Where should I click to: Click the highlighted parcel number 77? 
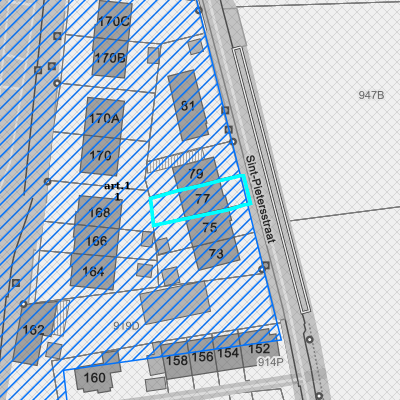coord(202,199)
